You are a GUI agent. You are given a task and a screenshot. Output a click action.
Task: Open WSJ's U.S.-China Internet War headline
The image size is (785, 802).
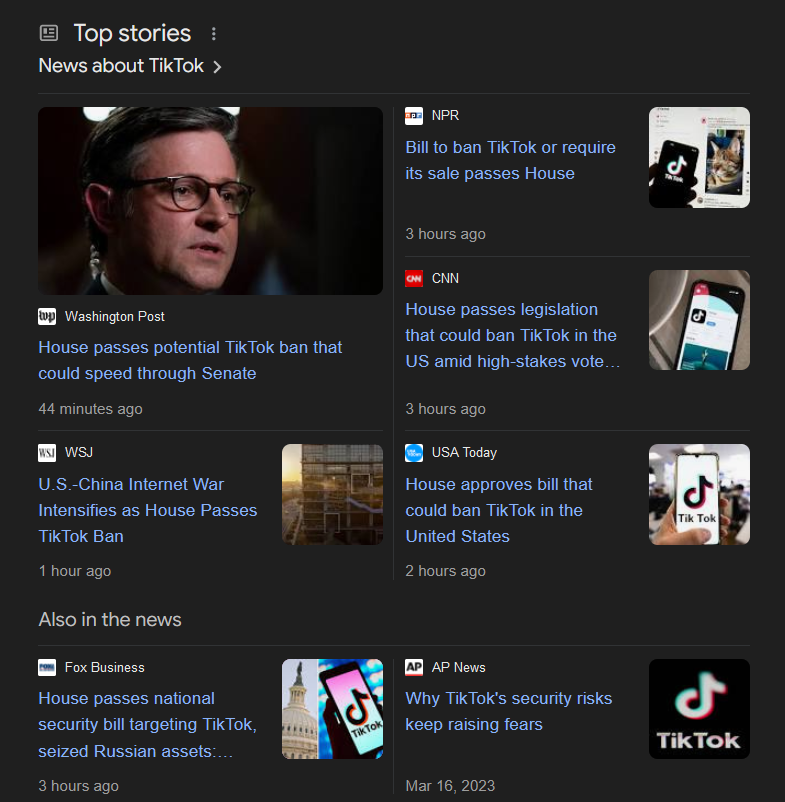click(148, 510)
